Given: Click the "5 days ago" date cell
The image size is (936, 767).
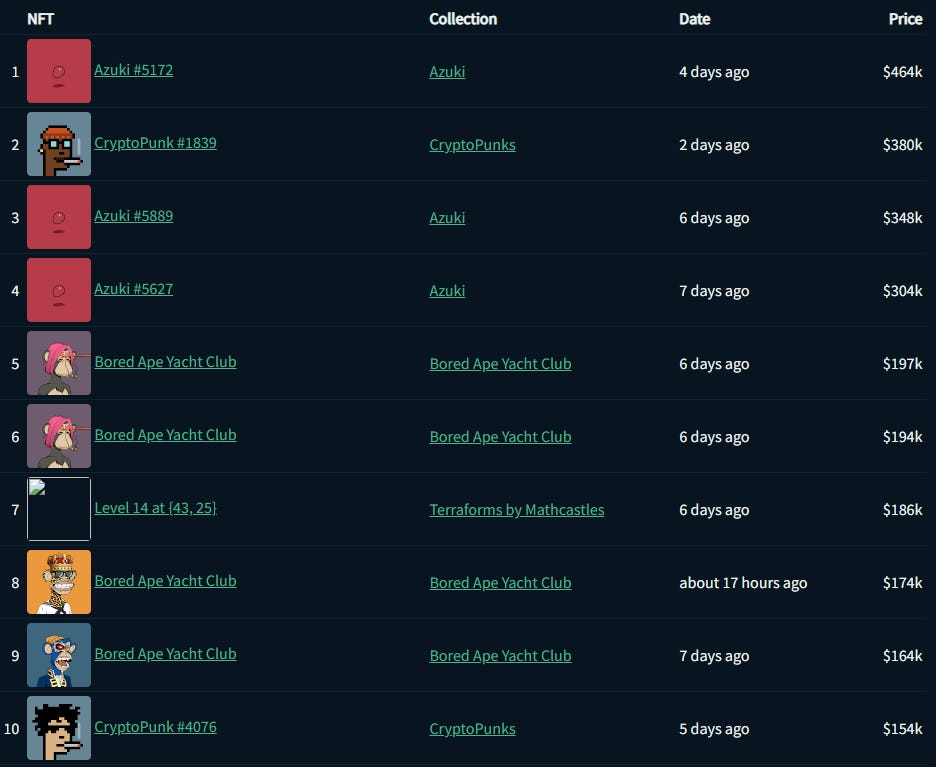Looking at the screenshot, I should point(714,729).
